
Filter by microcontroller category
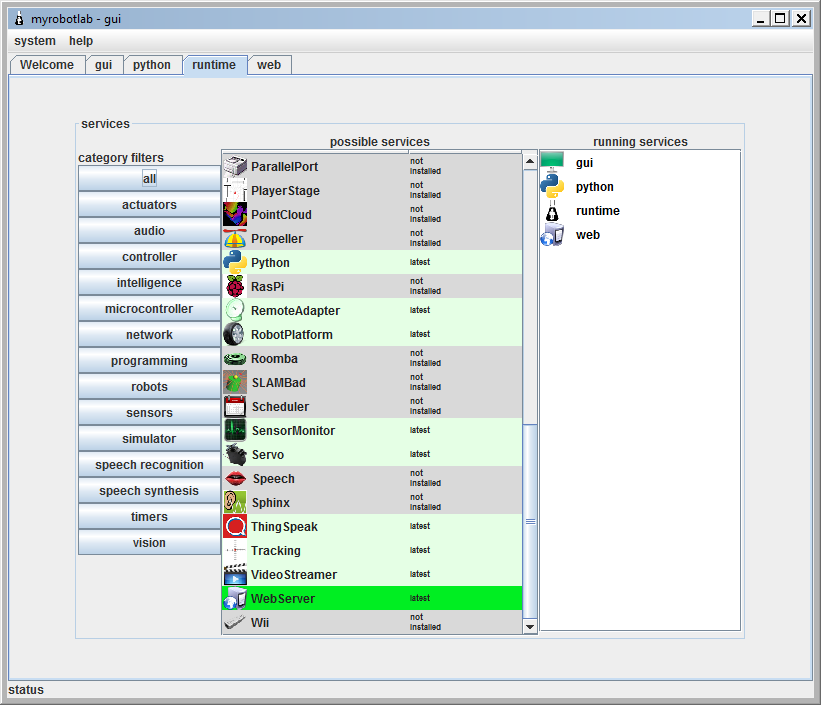[149, 309]
